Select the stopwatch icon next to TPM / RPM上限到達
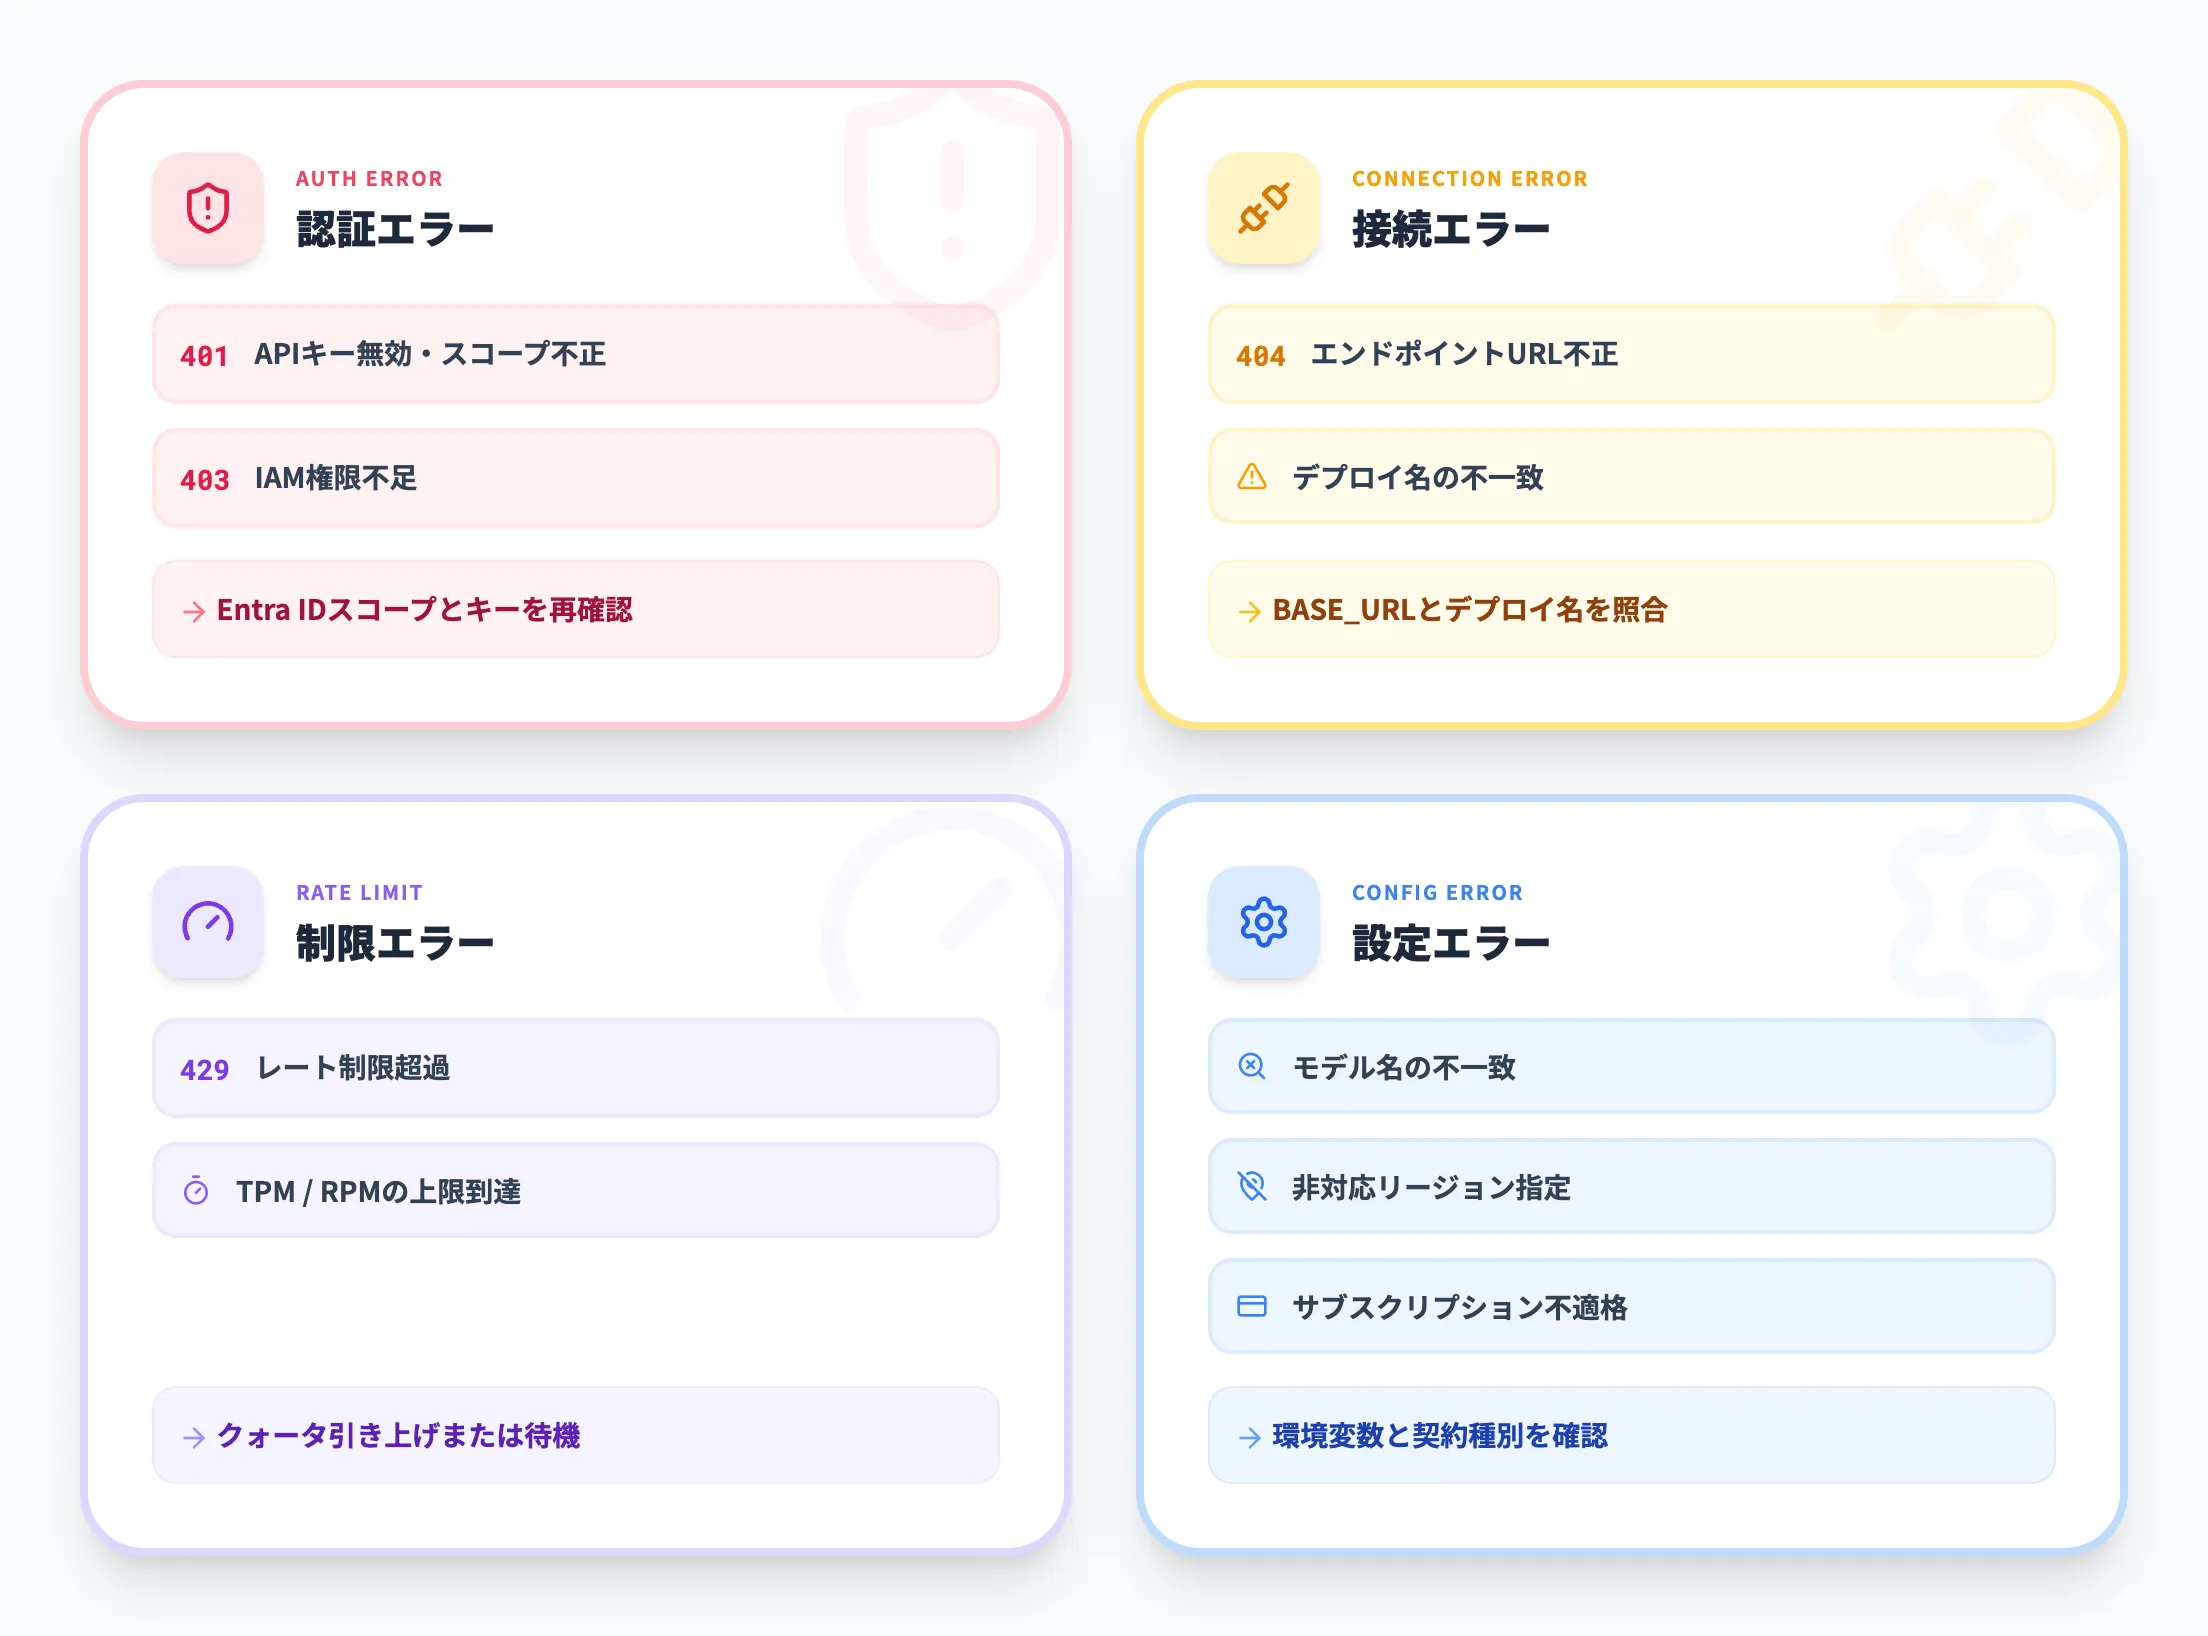2208x1636 pixels. pyautogui.click(x=196, y=1190)
